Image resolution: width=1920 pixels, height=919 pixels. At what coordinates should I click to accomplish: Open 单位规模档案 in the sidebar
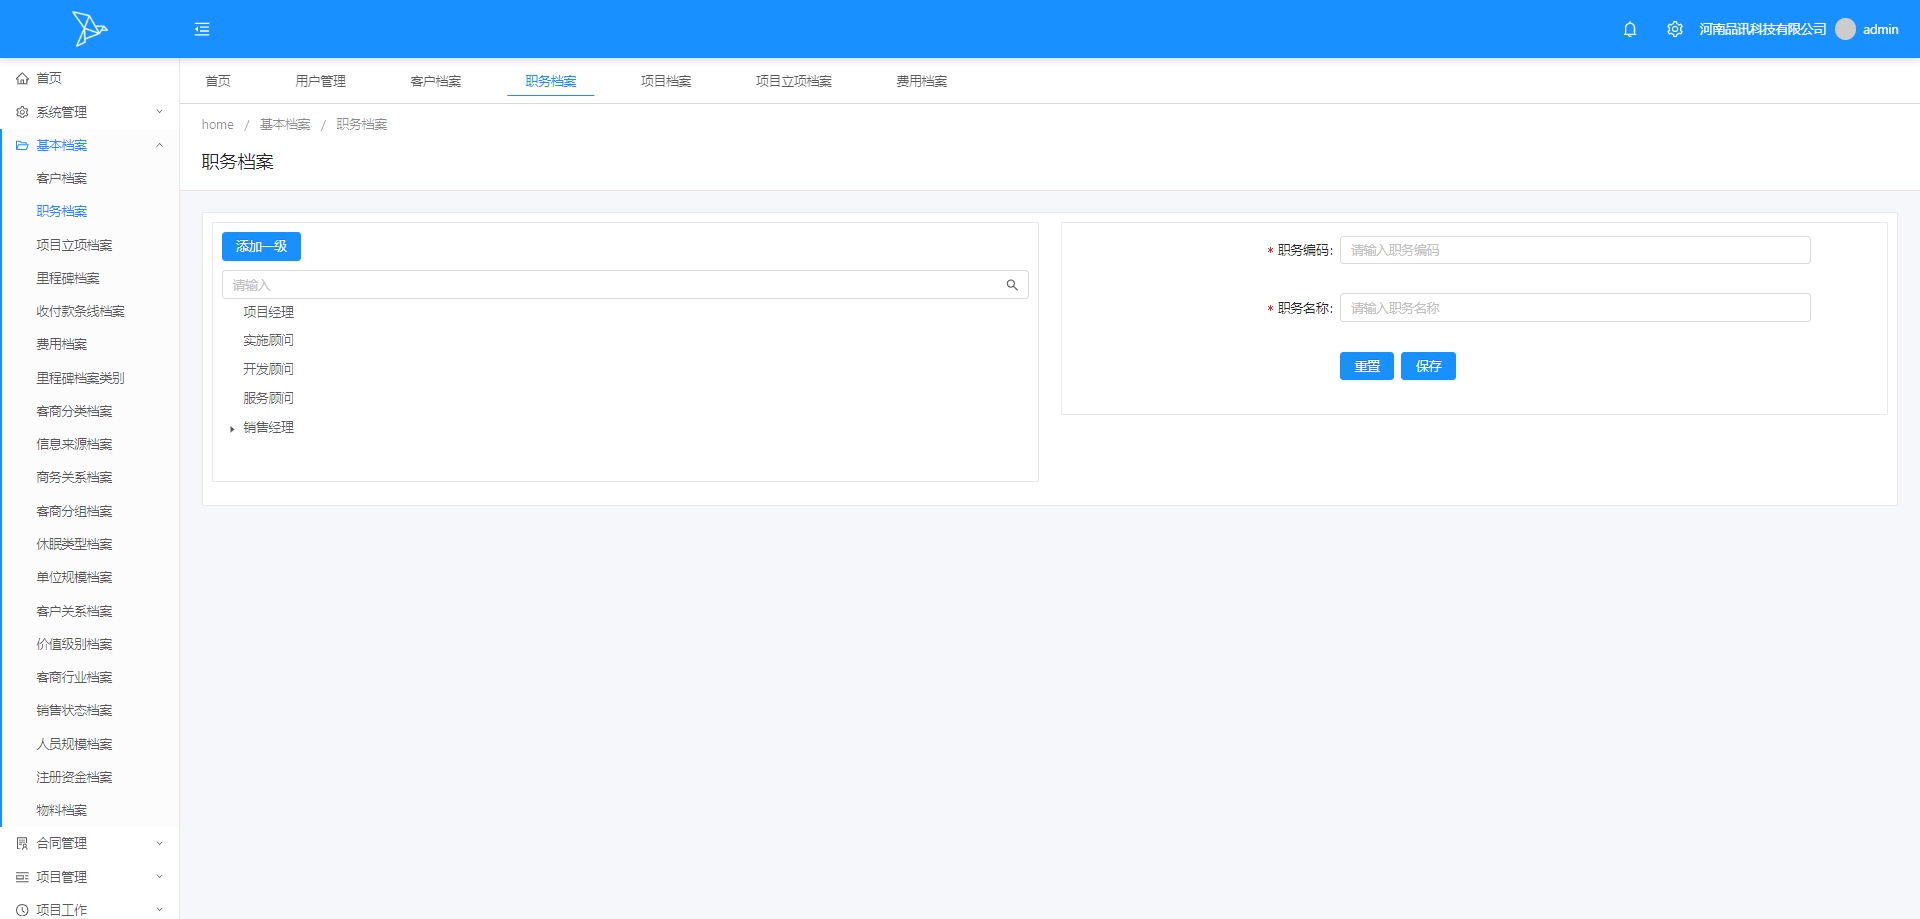tap(75, 577)
